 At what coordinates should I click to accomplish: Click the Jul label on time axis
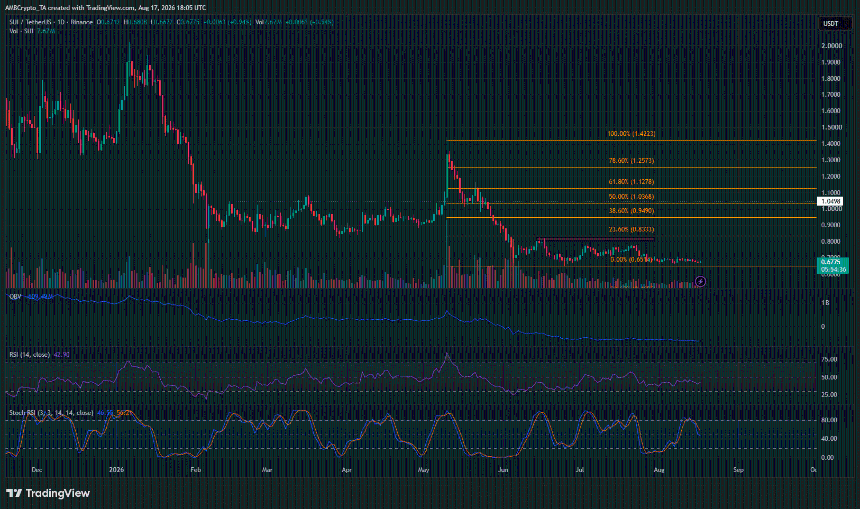coord(580,470)
